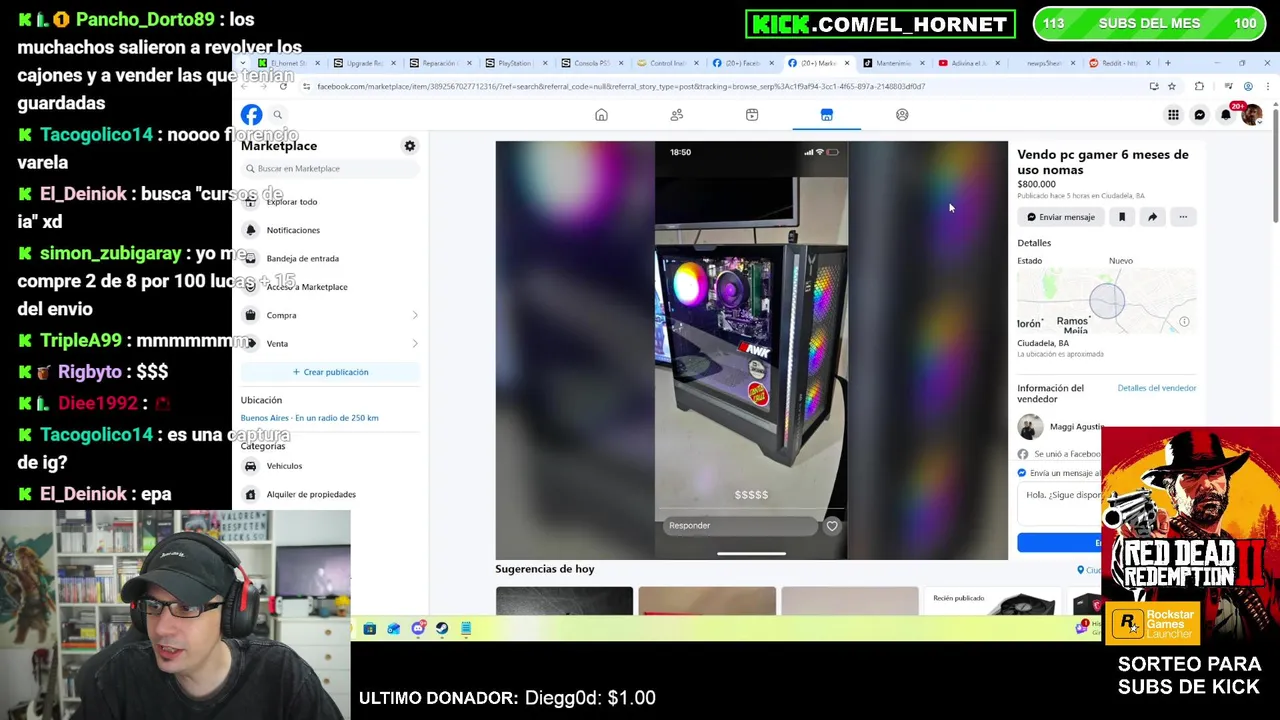Open Marketplace settings gear icon
This screenshot has width=1280, height=720.
(410, 146)
